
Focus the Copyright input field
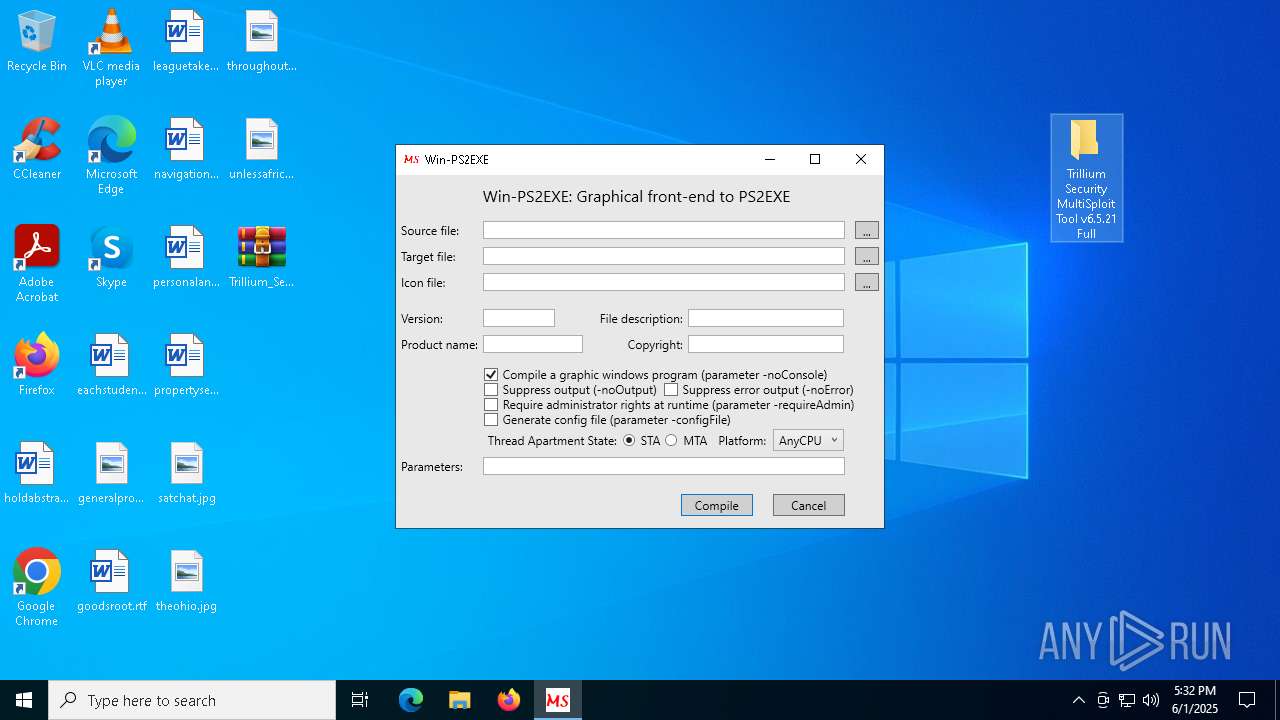(x=766, y=344)
